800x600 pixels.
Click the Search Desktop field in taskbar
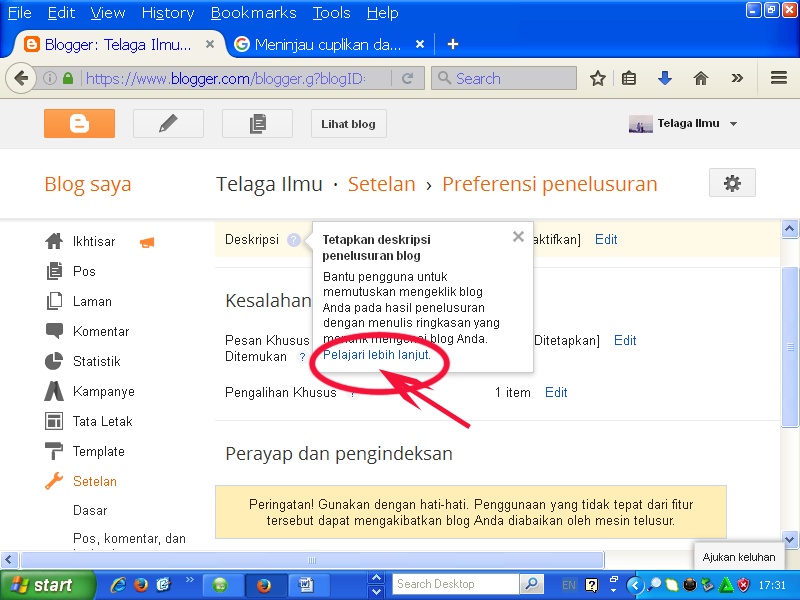tap(456, 584)
